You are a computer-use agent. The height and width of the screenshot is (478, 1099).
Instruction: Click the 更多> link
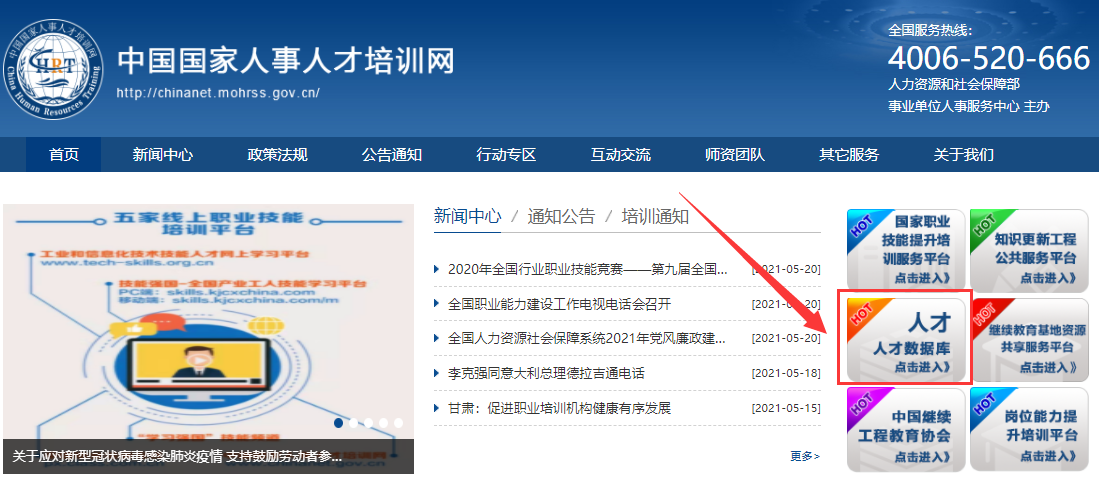point(805,456)
